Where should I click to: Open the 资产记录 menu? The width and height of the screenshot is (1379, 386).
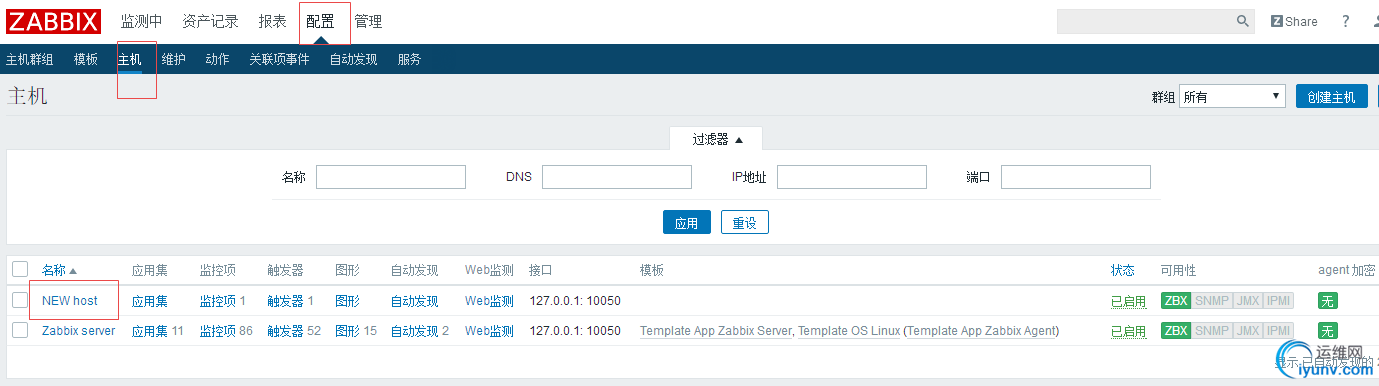click(210, 21)
